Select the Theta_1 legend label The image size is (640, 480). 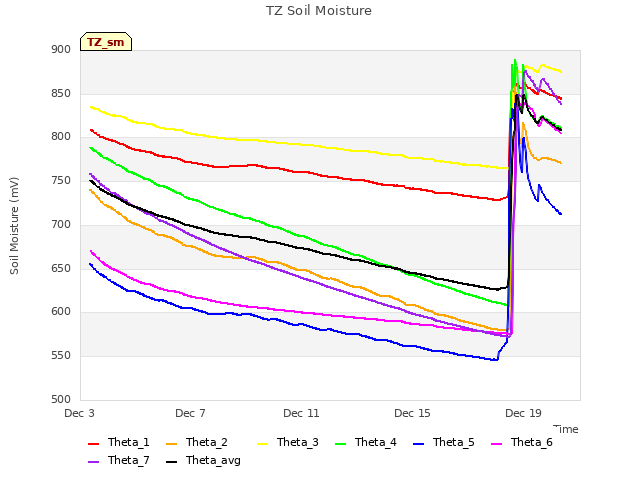[x=129, y=442]
